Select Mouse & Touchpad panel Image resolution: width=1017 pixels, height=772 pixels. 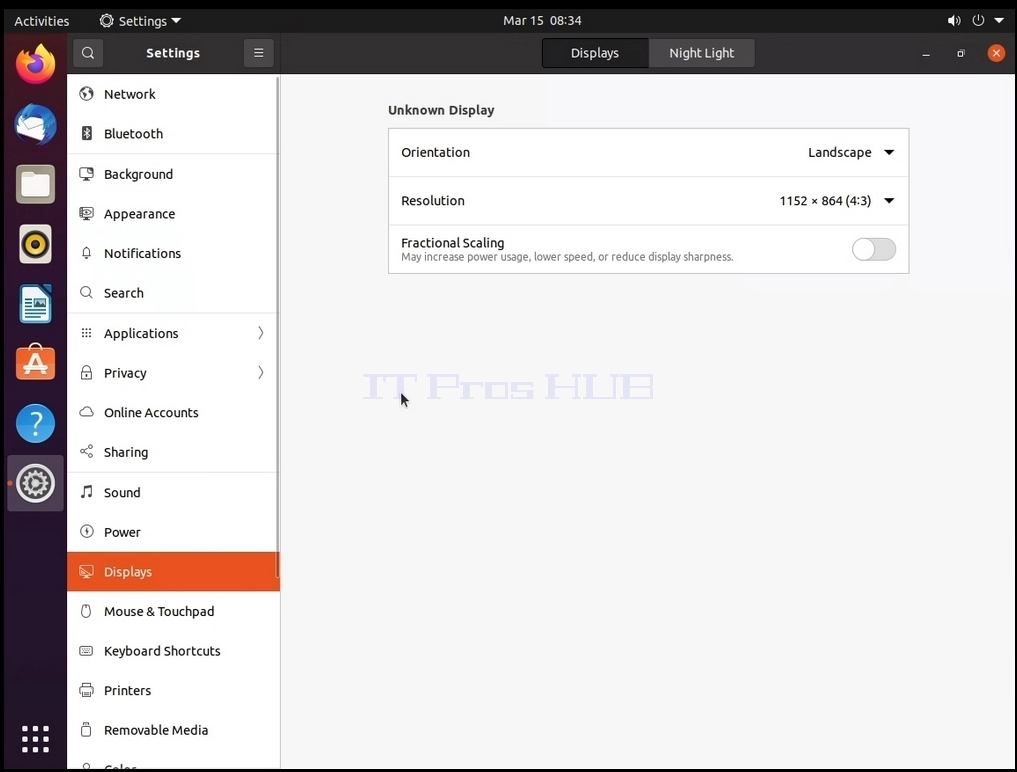point(173,611)
